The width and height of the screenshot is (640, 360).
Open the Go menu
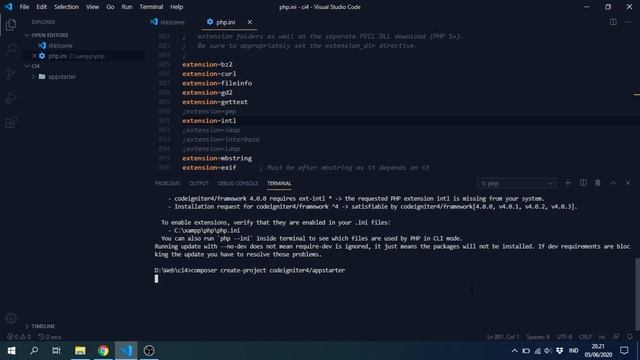(x=110, y=7)
